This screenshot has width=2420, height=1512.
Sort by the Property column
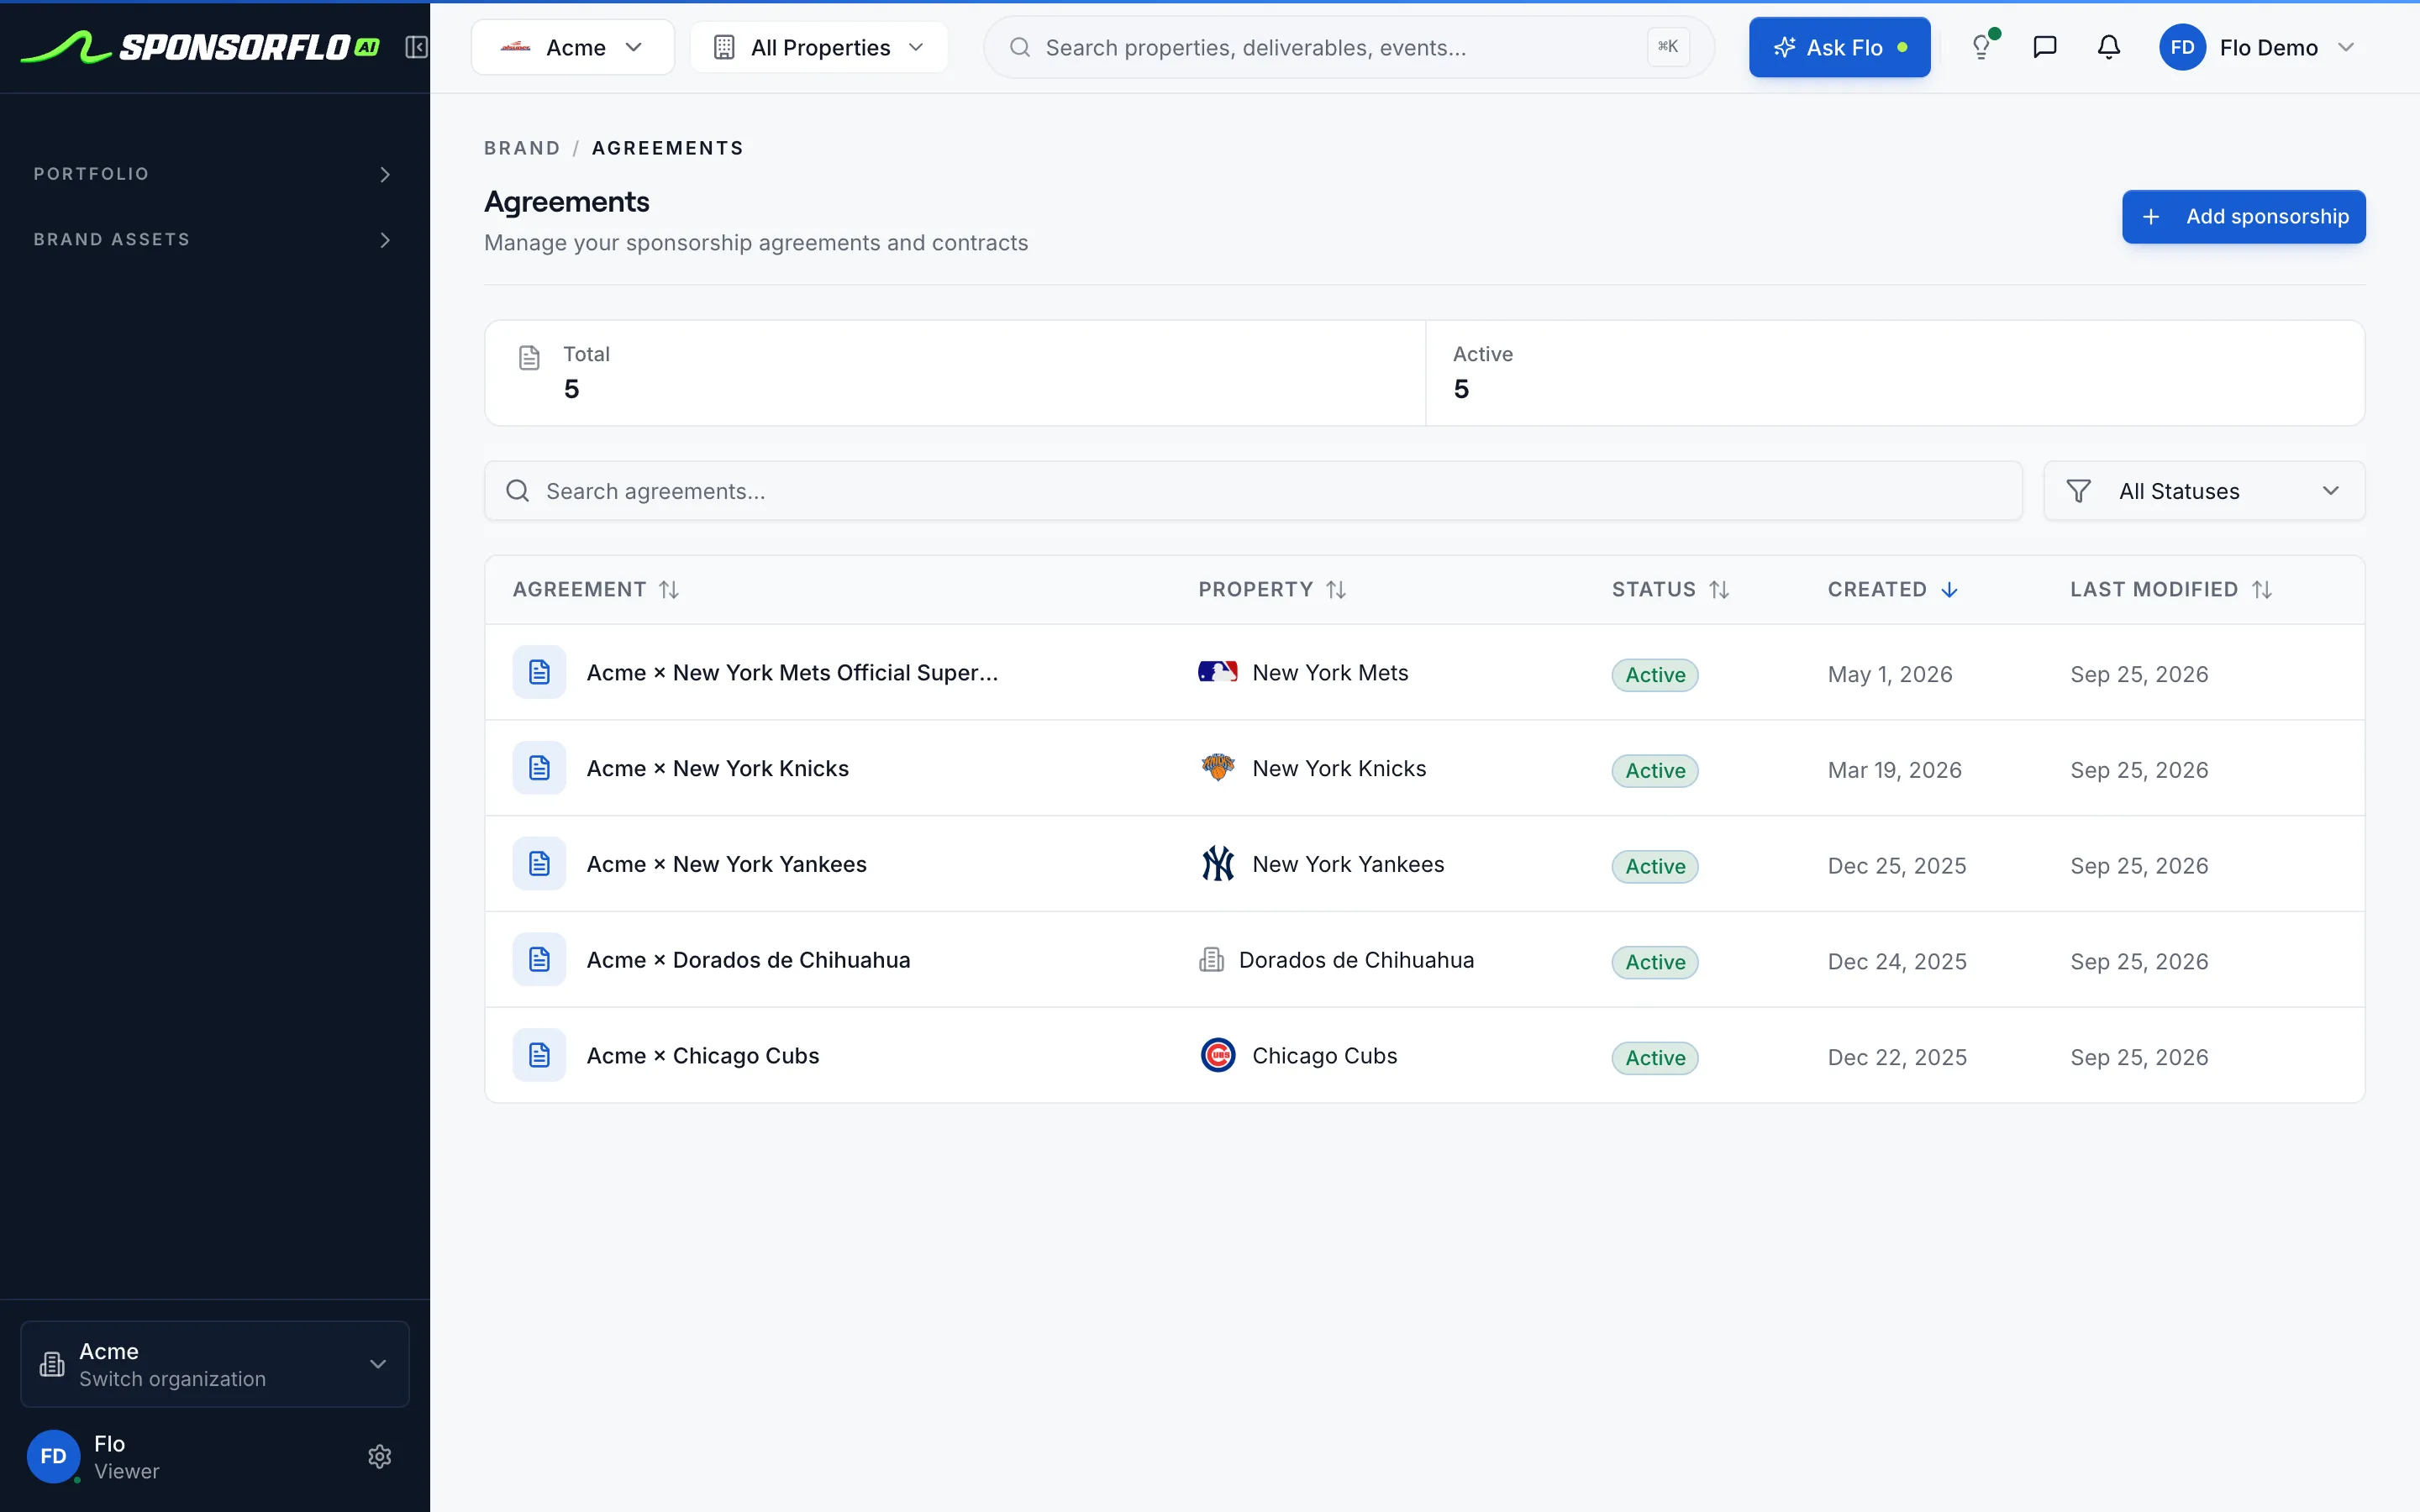1272,590
